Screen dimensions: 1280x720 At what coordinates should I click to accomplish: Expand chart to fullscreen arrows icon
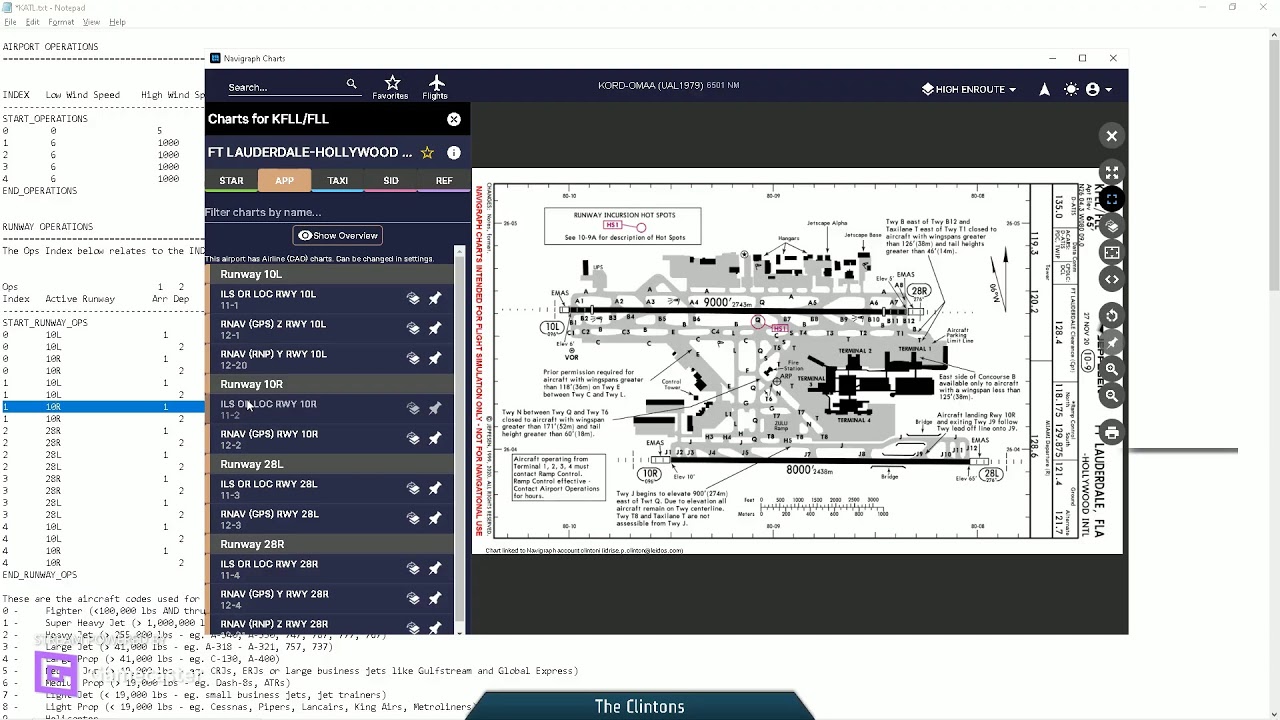[x=1111, y=173]
